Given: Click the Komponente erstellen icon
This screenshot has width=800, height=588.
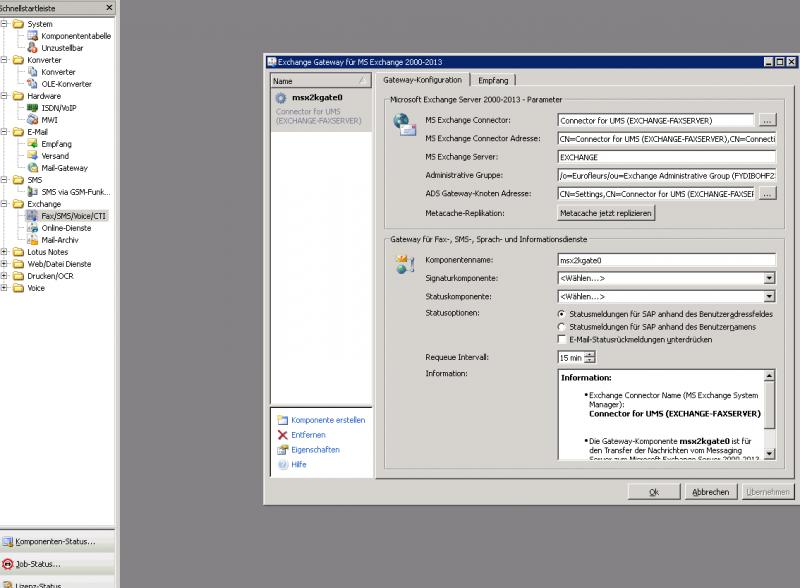Looking at the screenshot, I should point(283,420).
